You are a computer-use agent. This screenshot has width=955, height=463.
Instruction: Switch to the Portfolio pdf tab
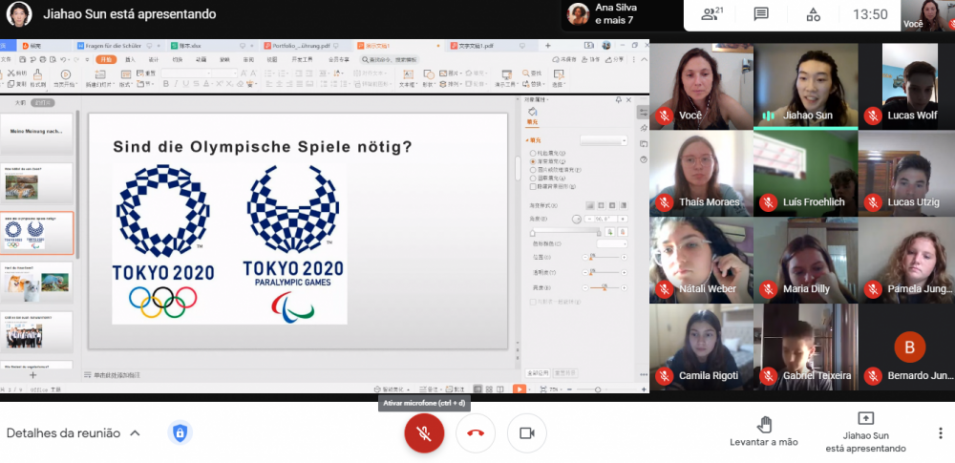click(300, 46)
